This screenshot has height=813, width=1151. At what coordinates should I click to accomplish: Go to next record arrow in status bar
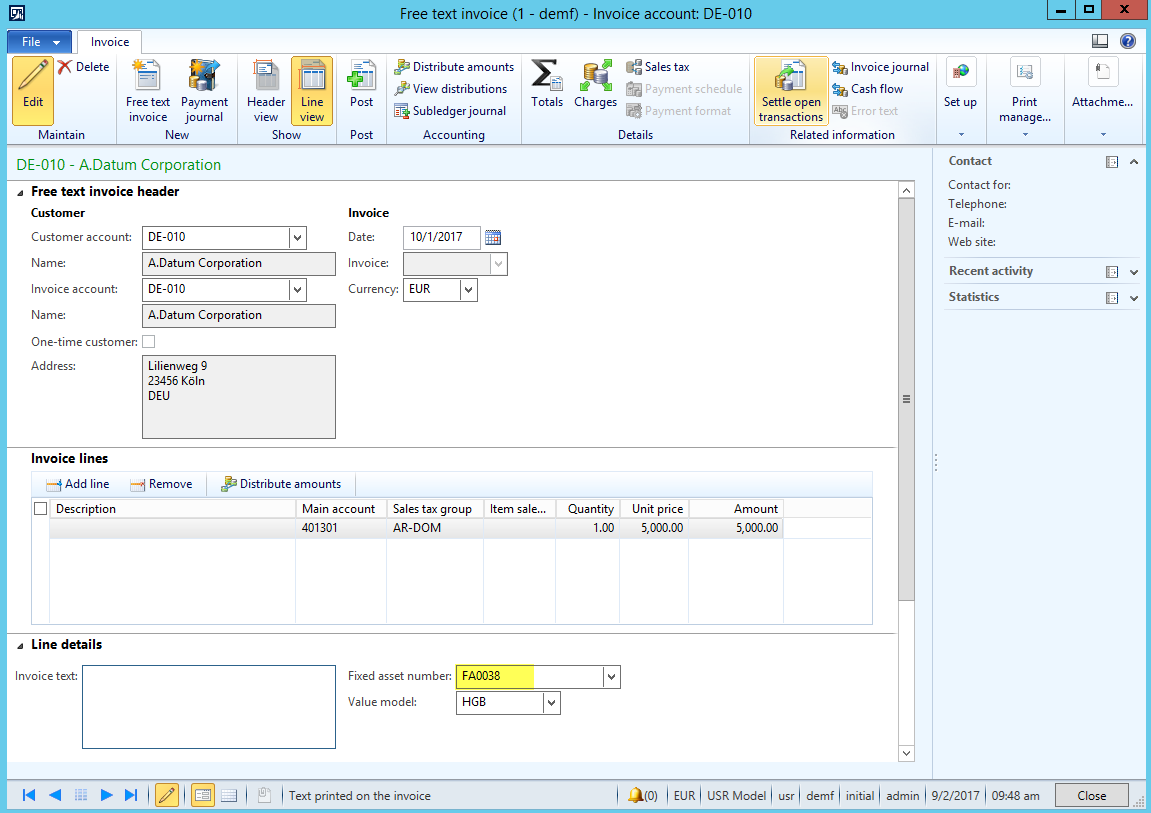106,795
